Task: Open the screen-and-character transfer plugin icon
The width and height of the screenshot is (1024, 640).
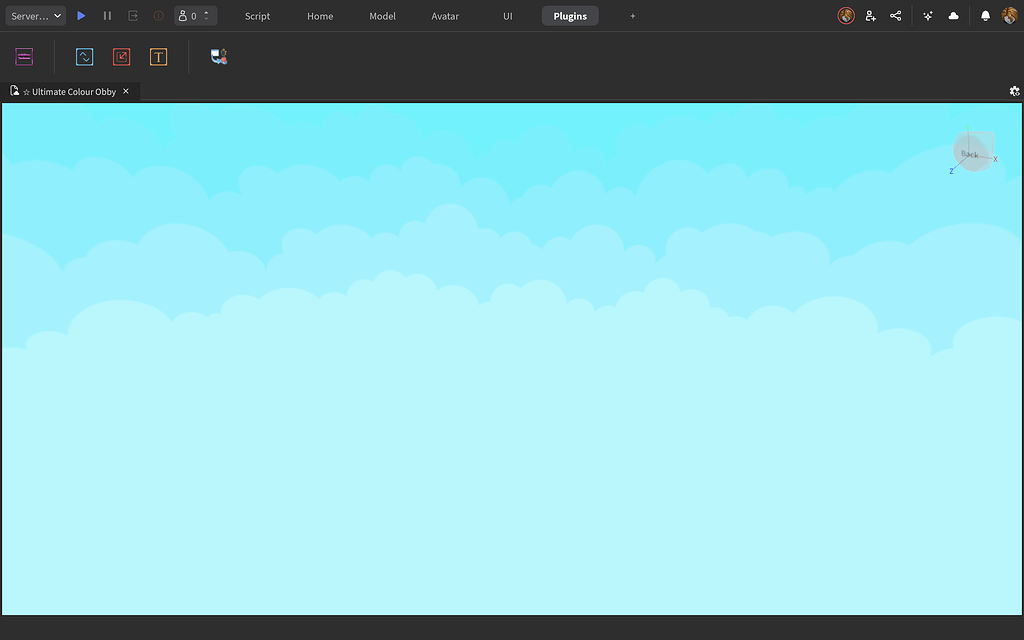Action: [x=219, y=57]
